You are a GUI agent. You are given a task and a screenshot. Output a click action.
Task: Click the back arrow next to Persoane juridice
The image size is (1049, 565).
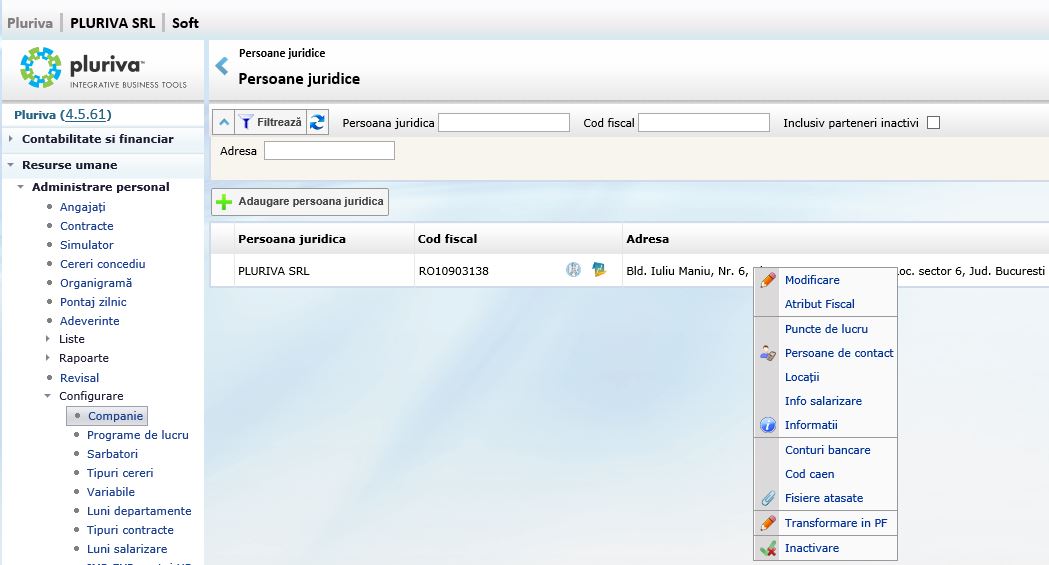click(222, 67)
